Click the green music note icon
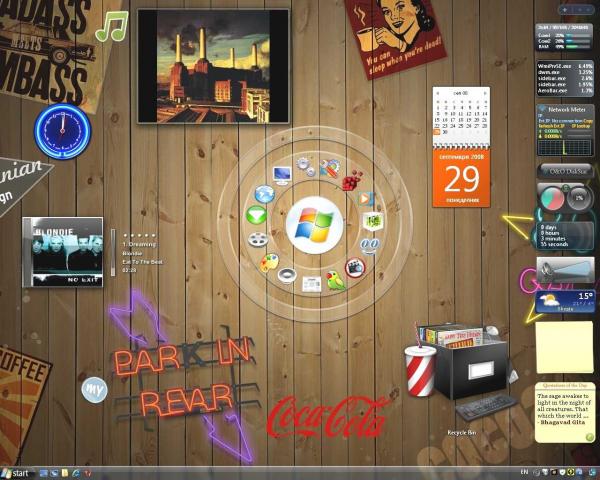The image size is (600, 480). (x=111, y=26)
